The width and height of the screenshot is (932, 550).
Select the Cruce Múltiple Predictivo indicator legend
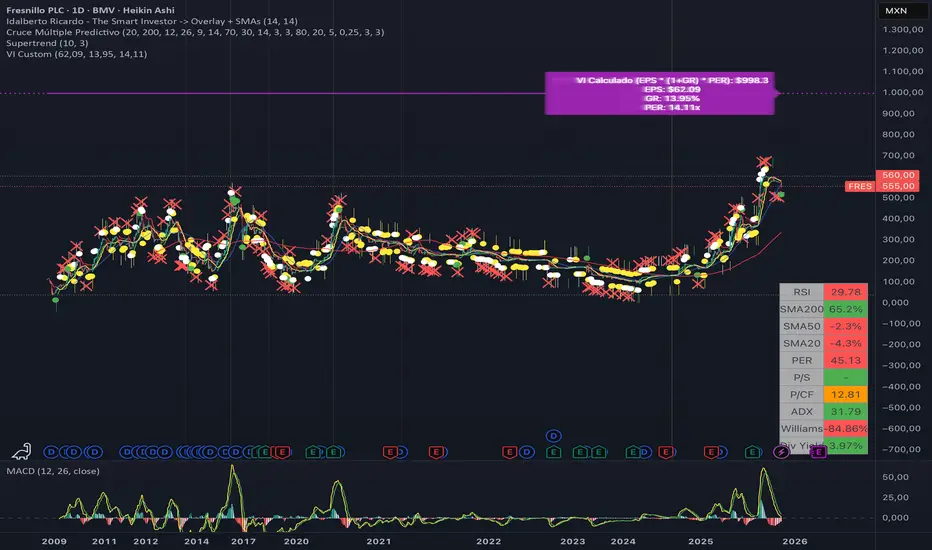coord(195,32)
